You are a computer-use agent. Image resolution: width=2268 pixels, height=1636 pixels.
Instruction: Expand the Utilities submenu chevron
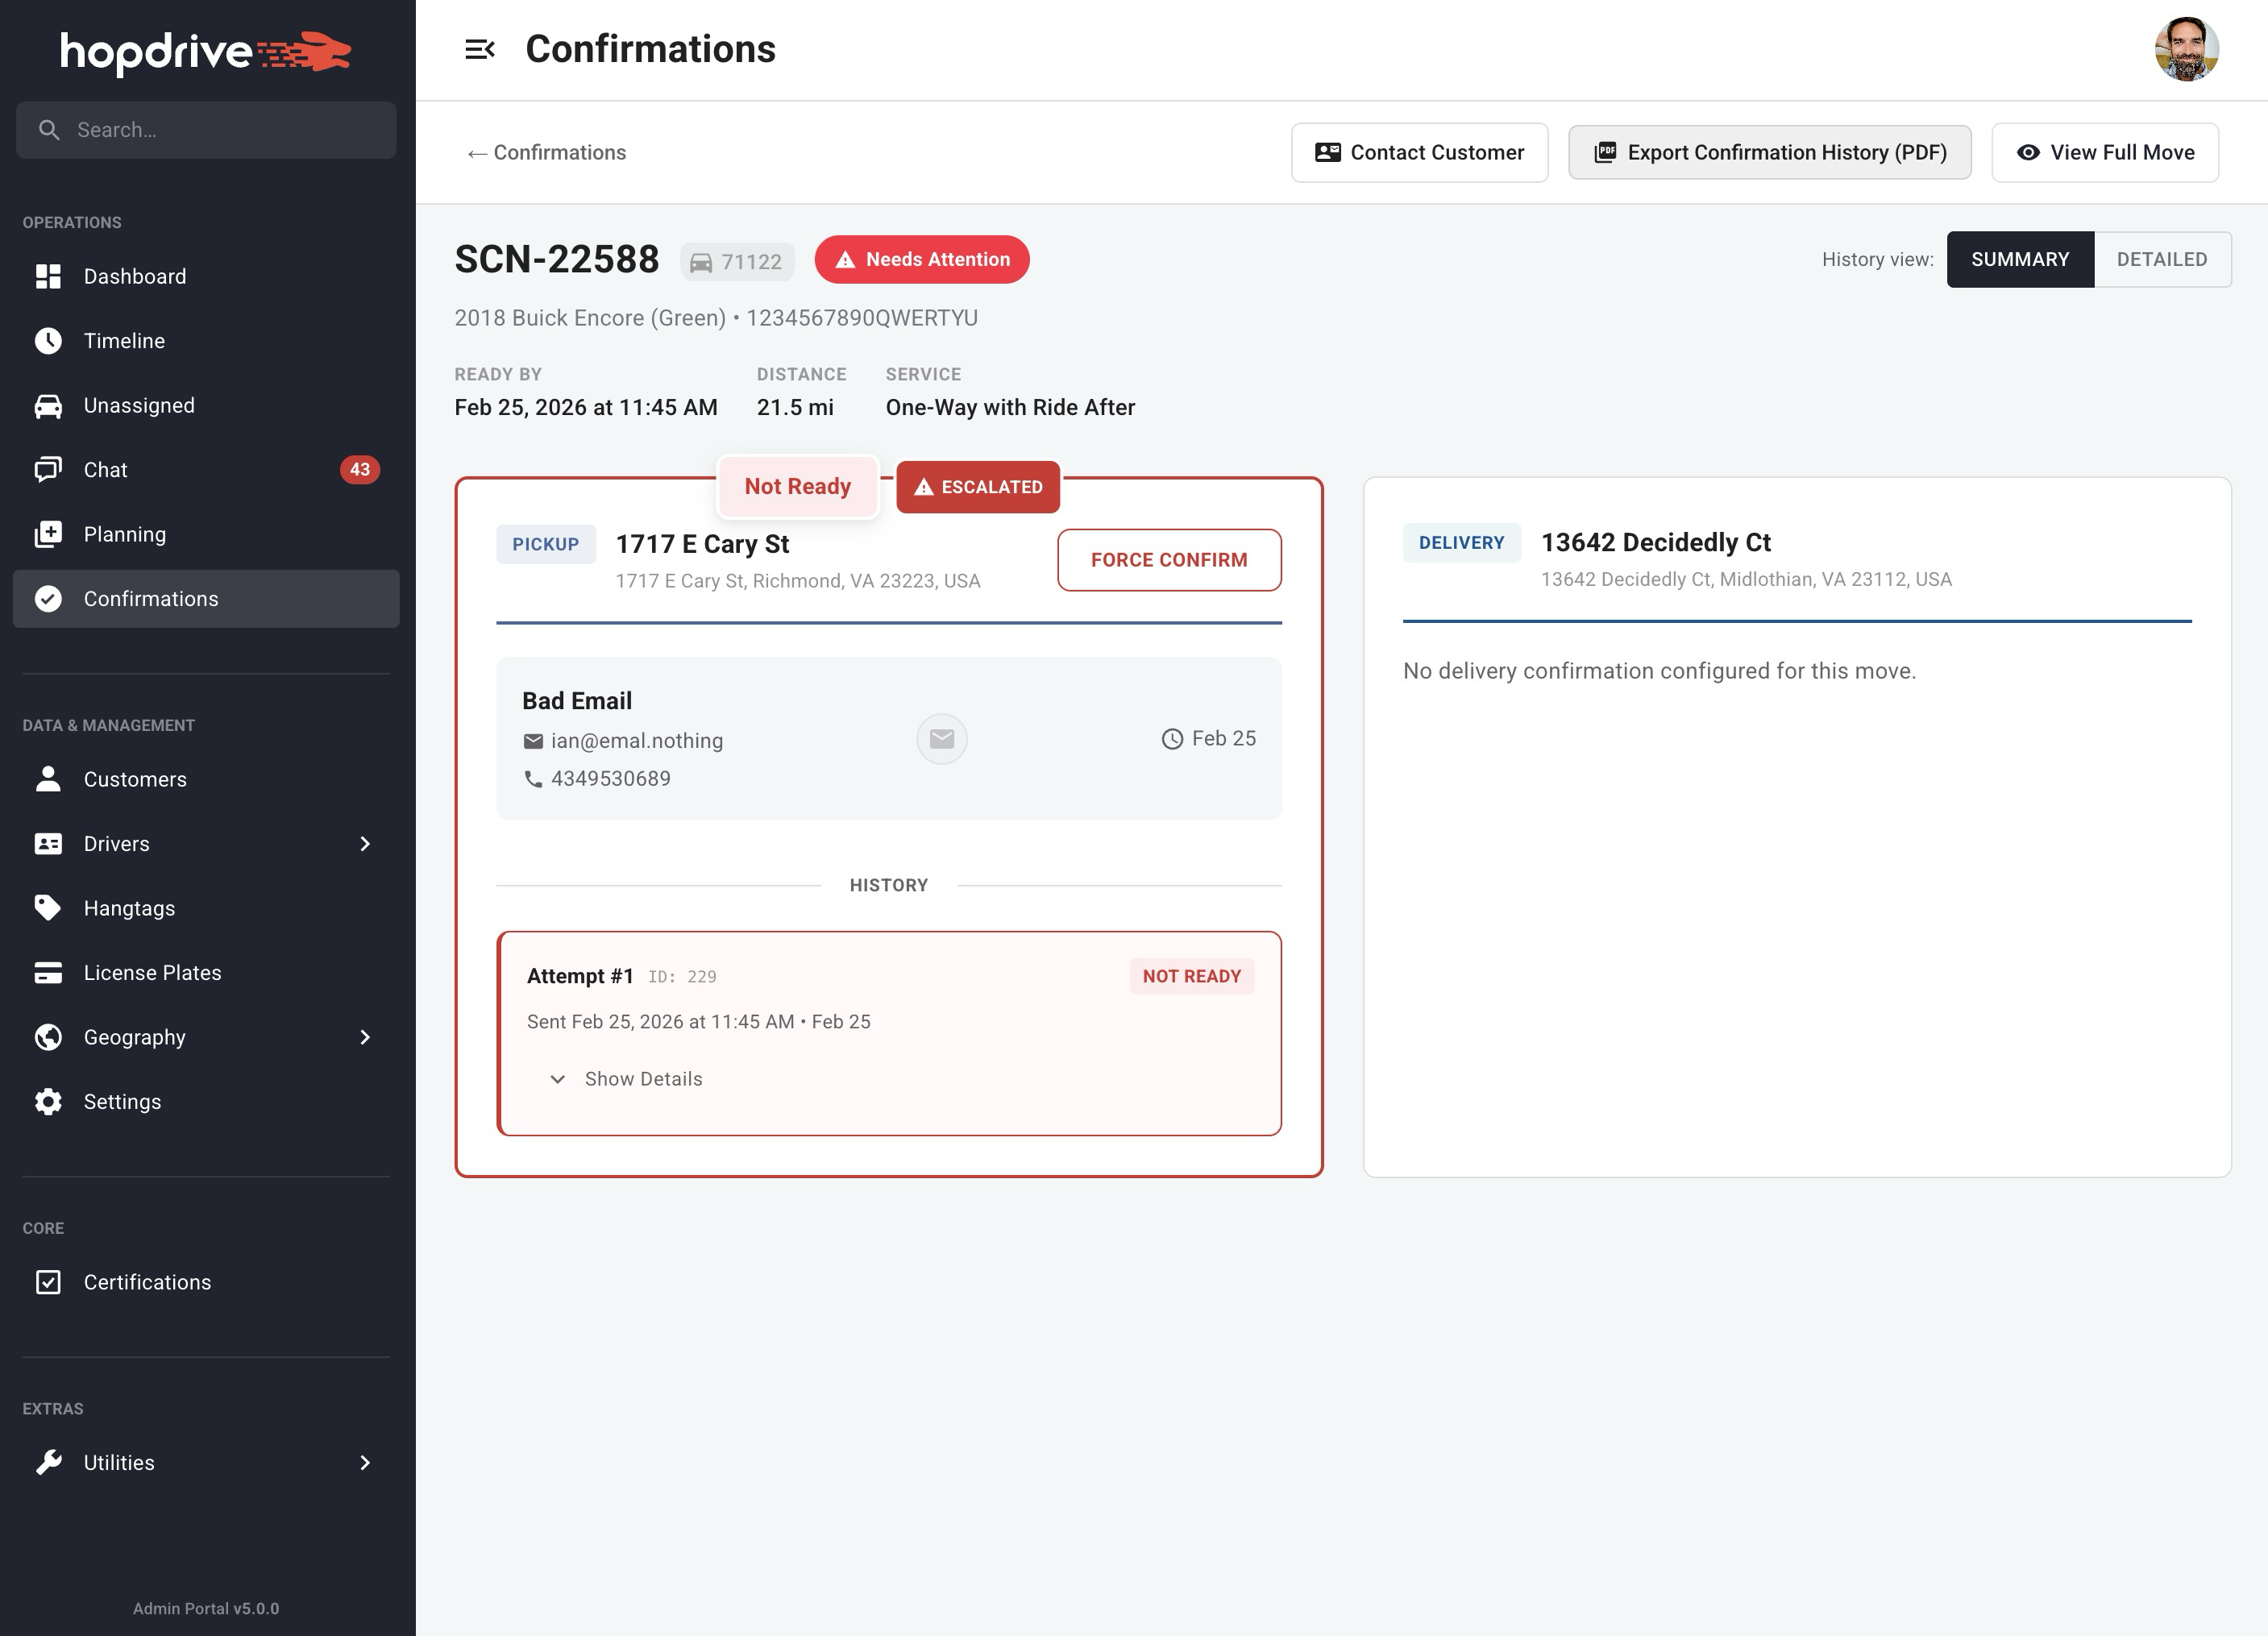pyautogui.click(x=365, y=1463)
